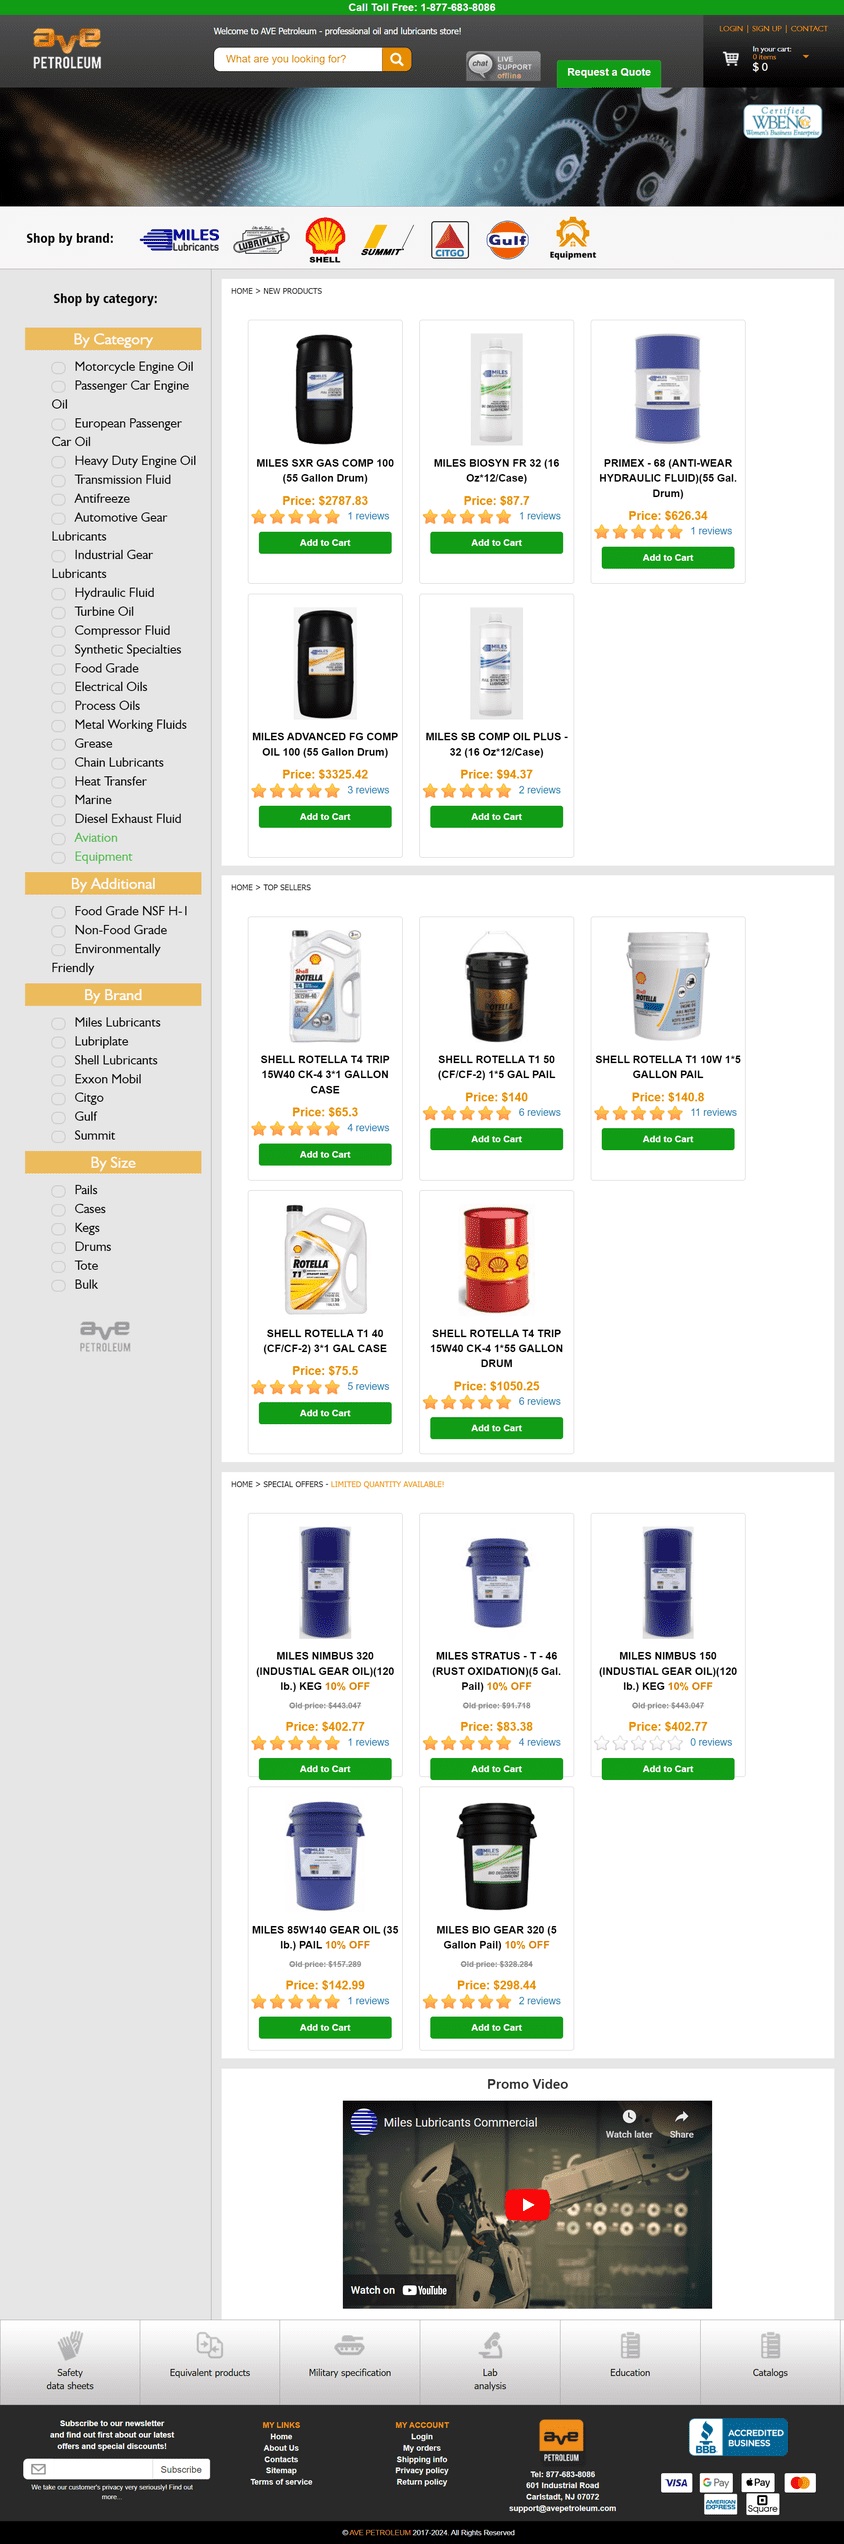
Task: Collapse the By Brand filter header
Action: point(113,995)
